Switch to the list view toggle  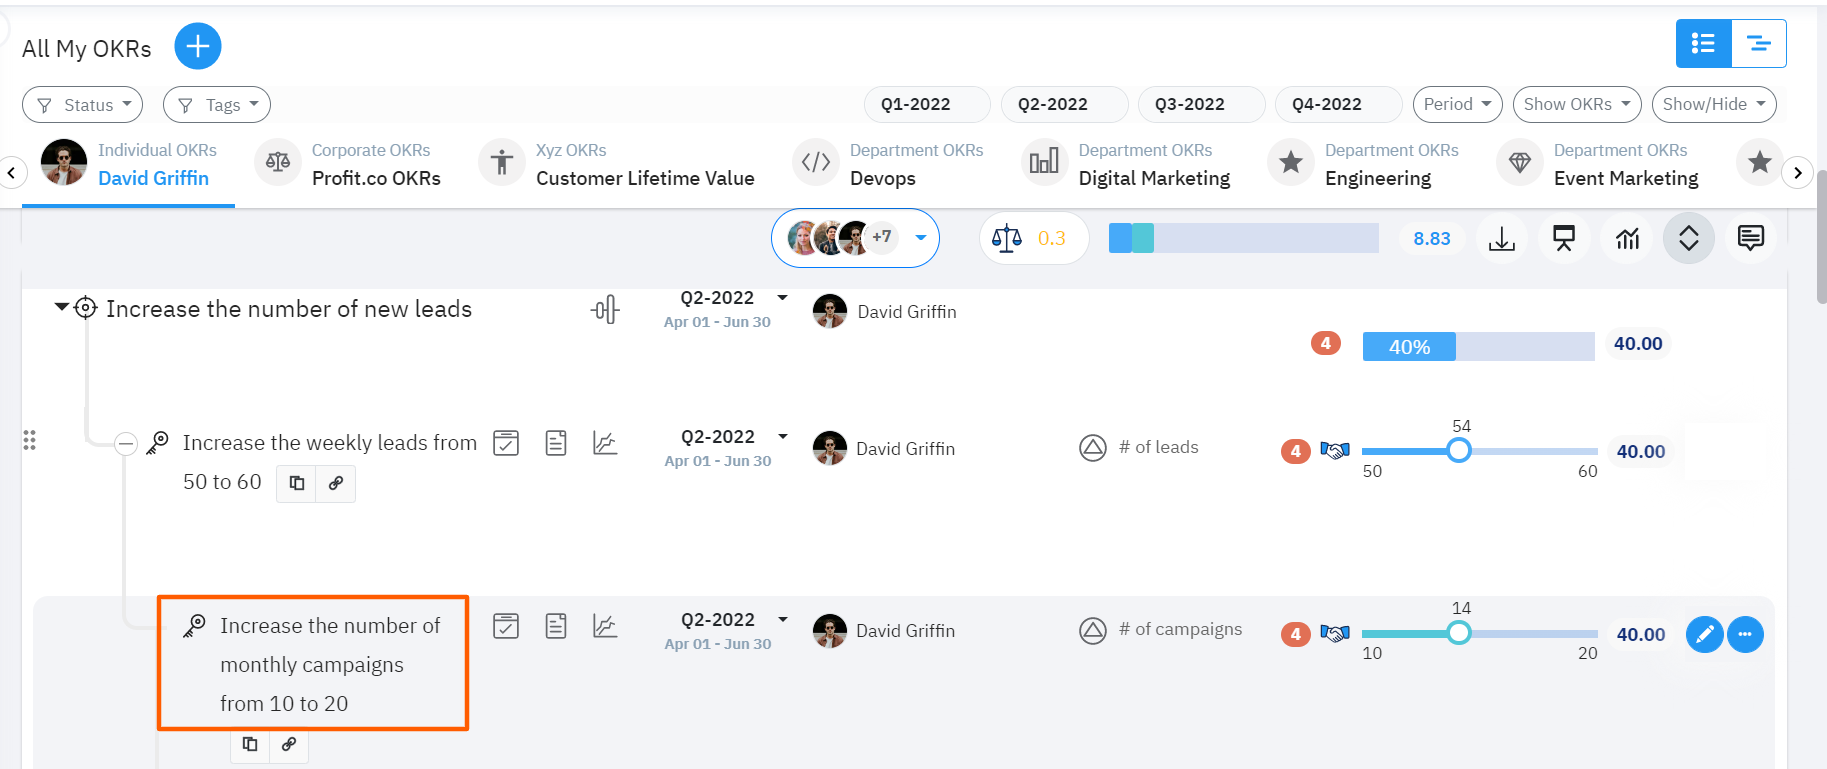[1703, 44]
